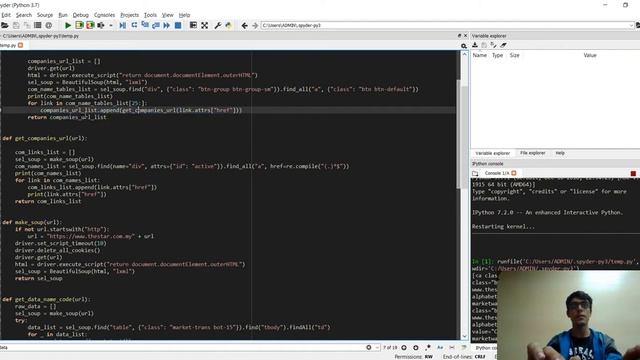Go forward with the right arrow icon

[255, 25]
